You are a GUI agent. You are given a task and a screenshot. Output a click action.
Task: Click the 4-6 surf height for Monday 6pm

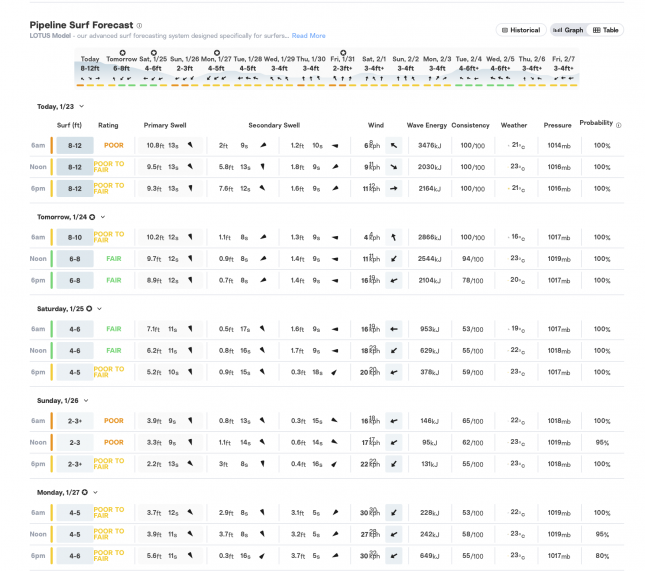click(75, 555)
